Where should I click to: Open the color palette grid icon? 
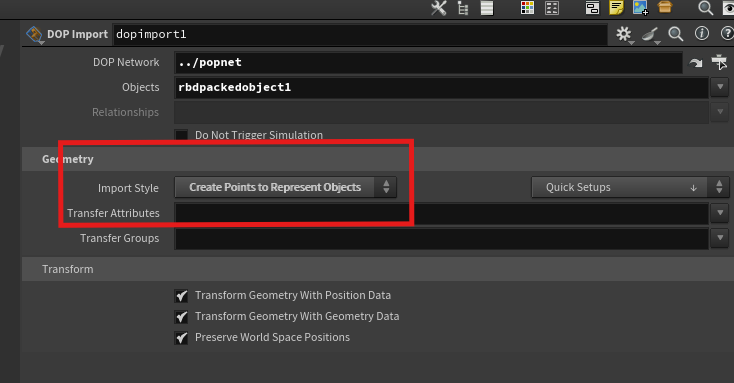click(528, 8)
